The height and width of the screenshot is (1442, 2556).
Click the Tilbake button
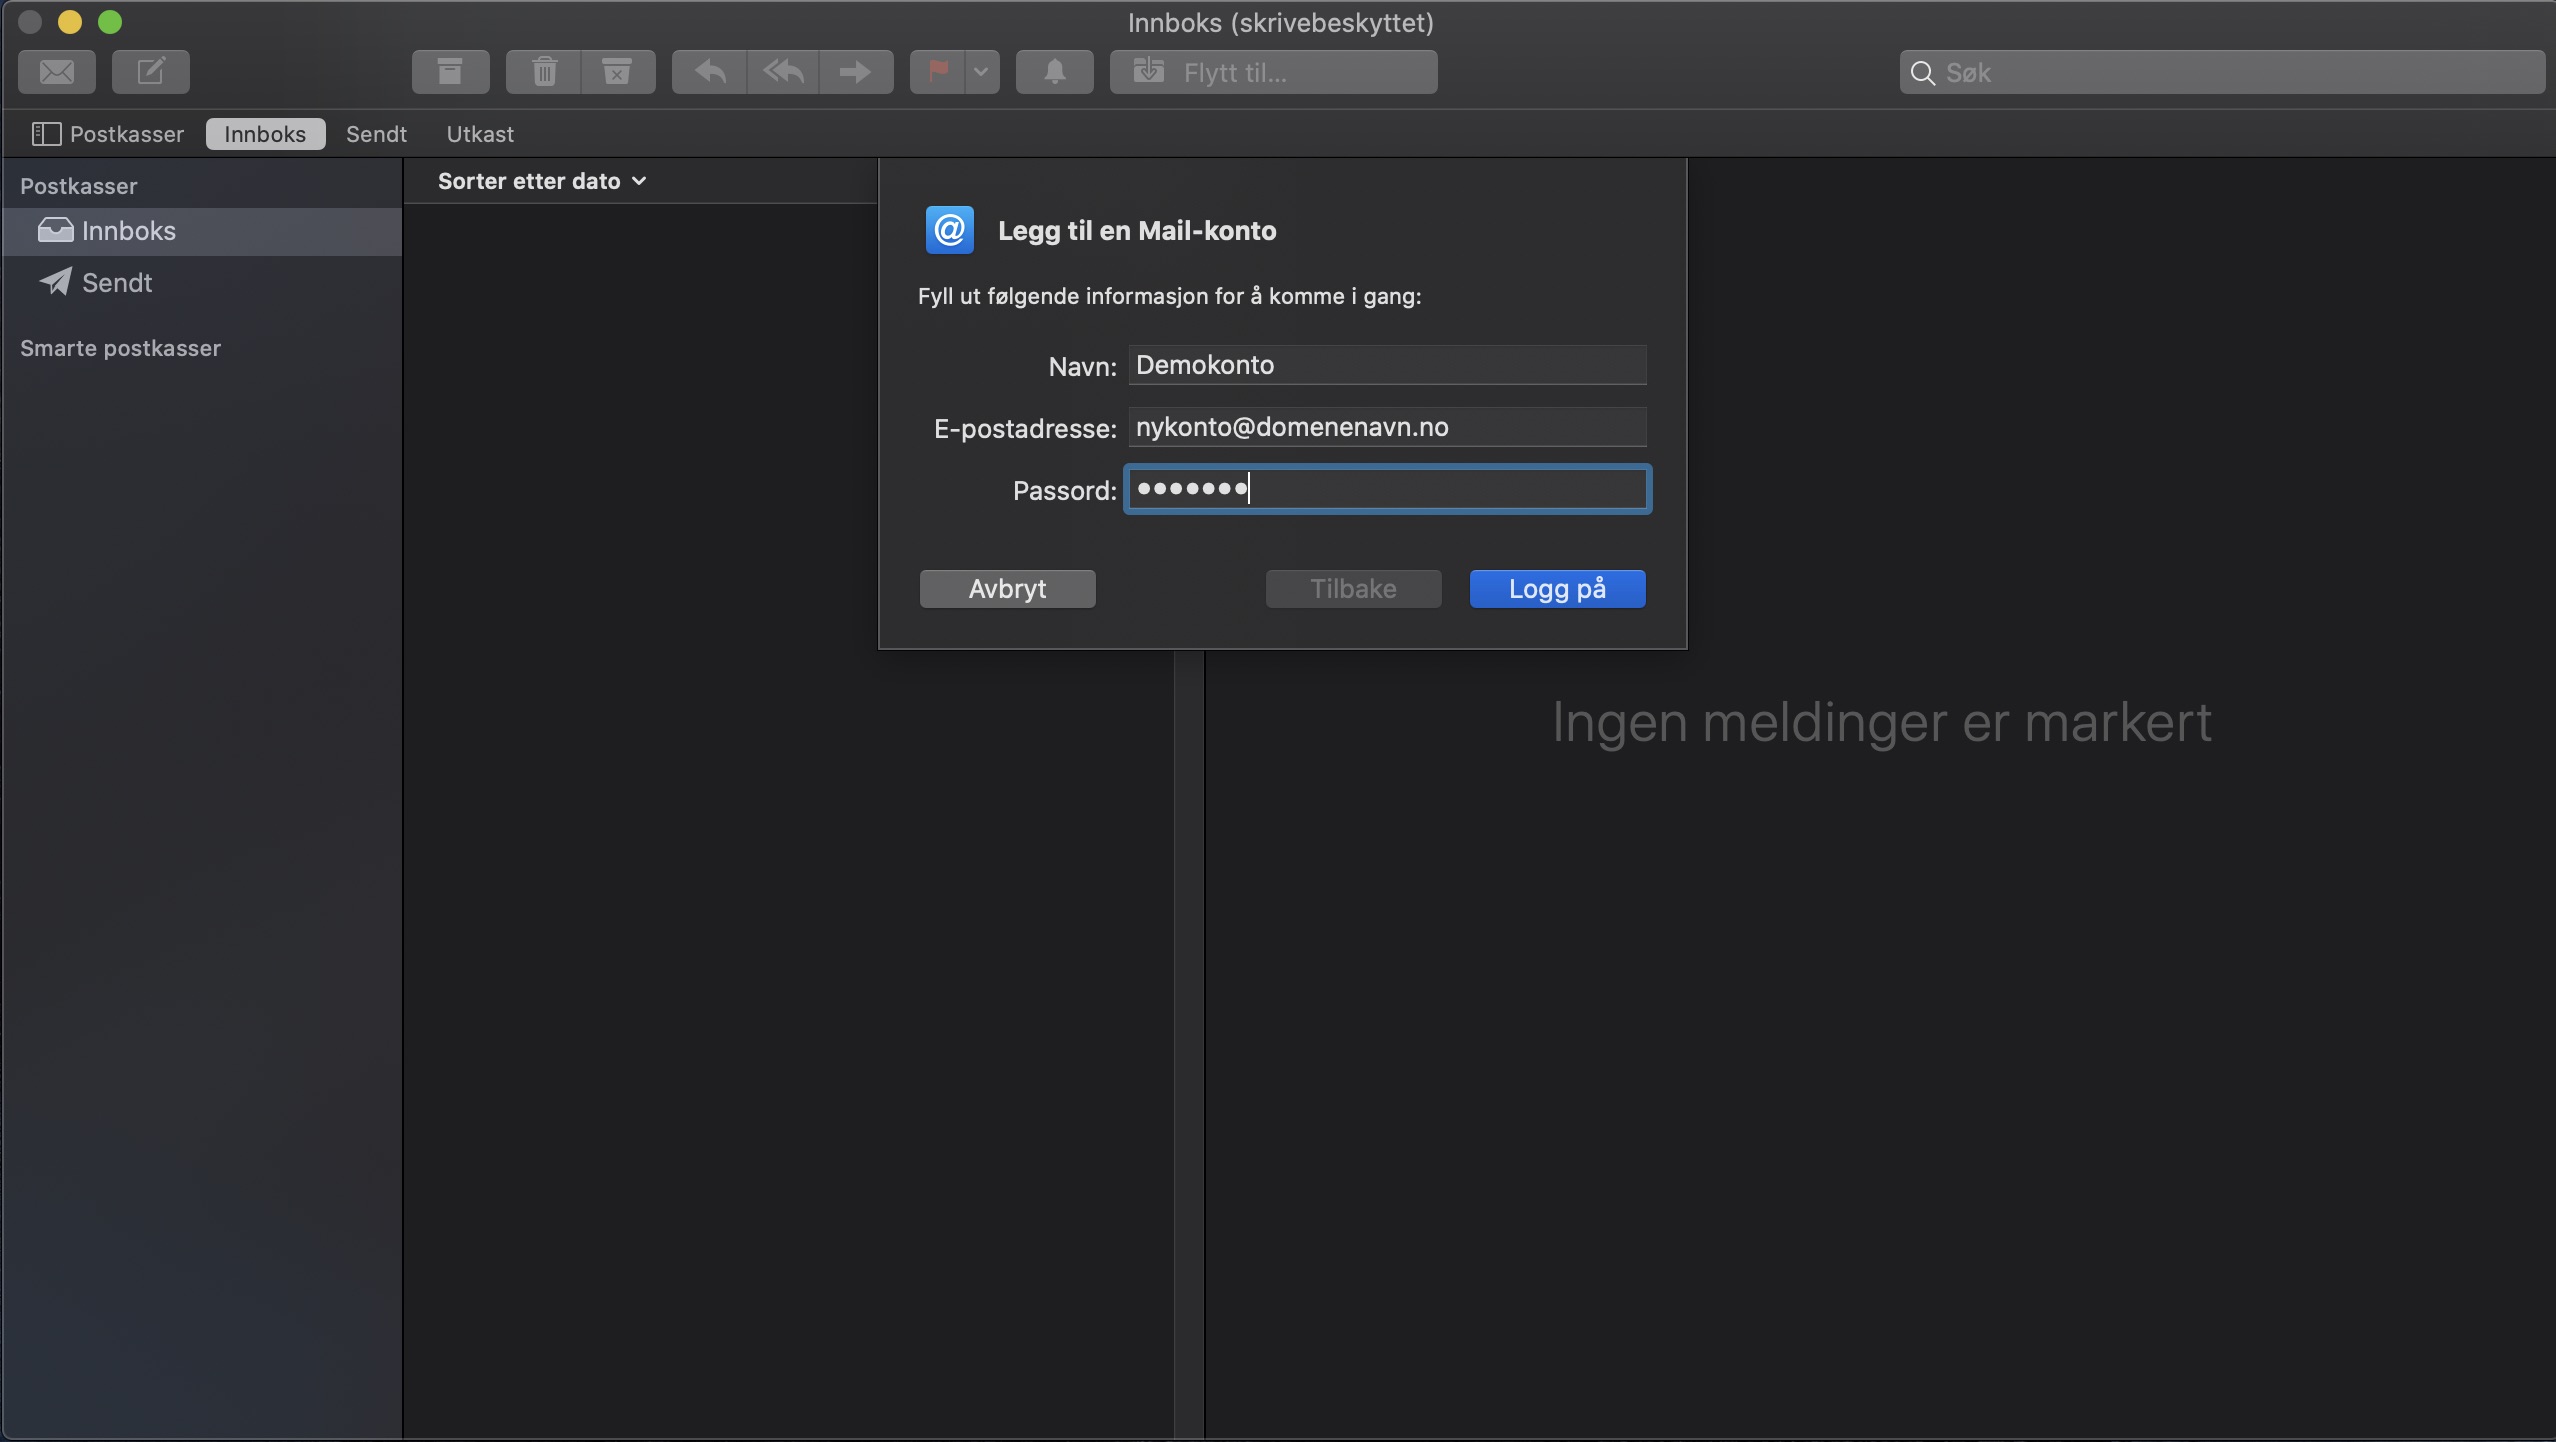tap(1353, 589)
